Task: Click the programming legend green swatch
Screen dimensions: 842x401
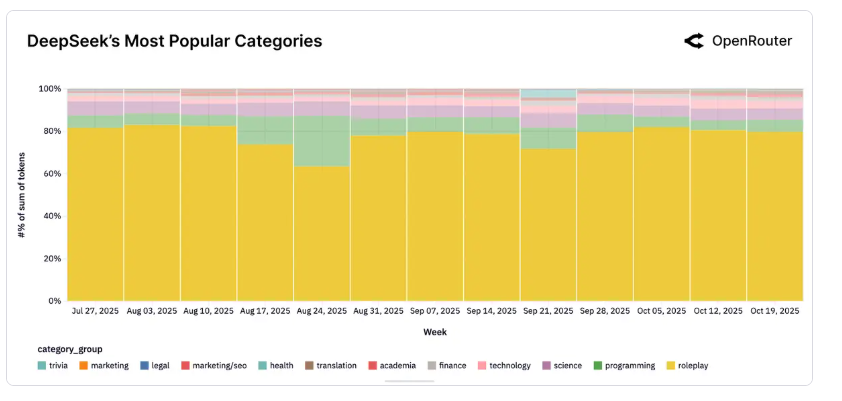Action: click(598, 366)
